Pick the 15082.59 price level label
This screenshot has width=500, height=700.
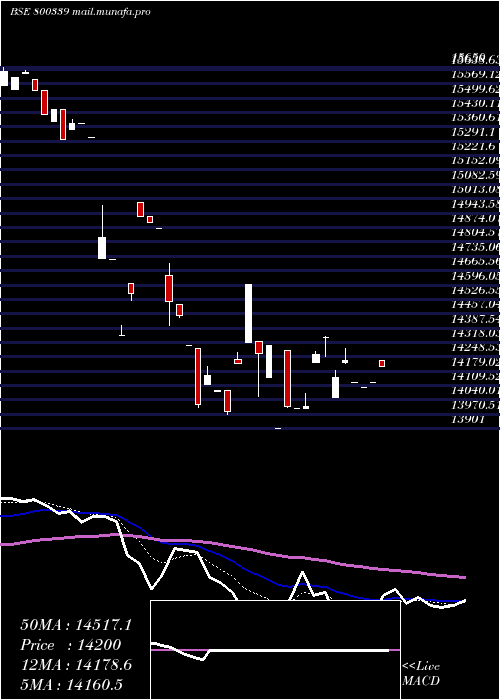pyautogui.click(x=475, y=175)
